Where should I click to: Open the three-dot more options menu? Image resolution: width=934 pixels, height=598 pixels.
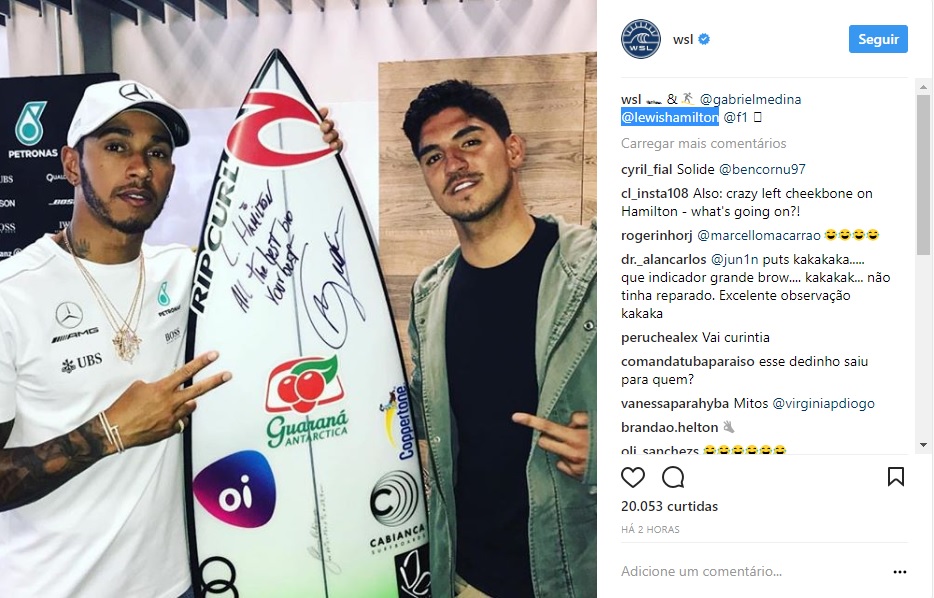point(899,572)
